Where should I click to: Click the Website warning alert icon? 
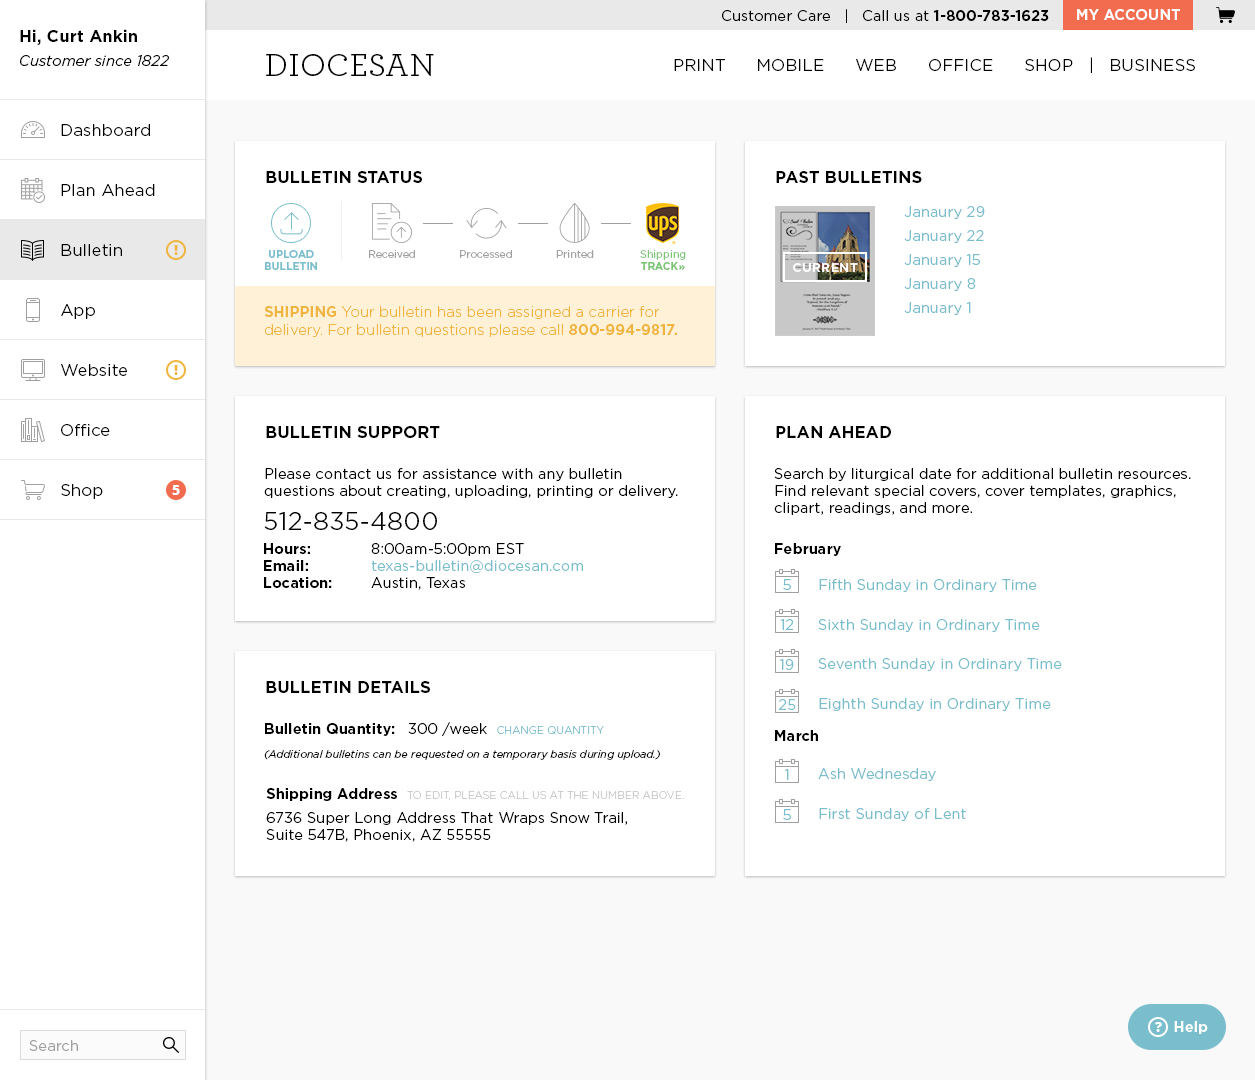(x=176, y=370)
